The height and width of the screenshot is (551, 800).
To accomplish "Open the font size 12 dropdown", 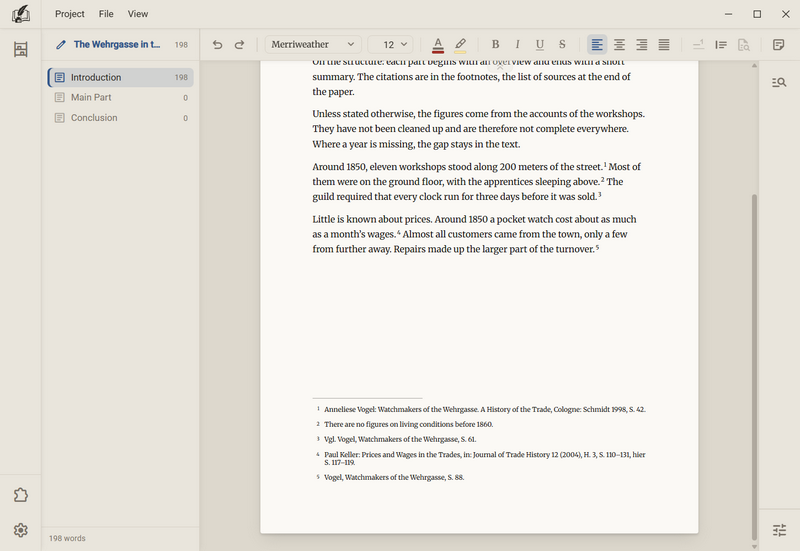I will [390, 44].
